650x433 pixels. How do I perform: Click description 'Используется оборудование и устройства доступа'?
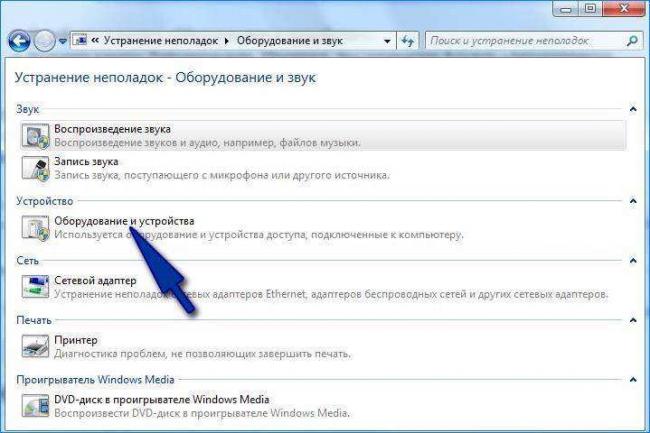pos(259,235)
